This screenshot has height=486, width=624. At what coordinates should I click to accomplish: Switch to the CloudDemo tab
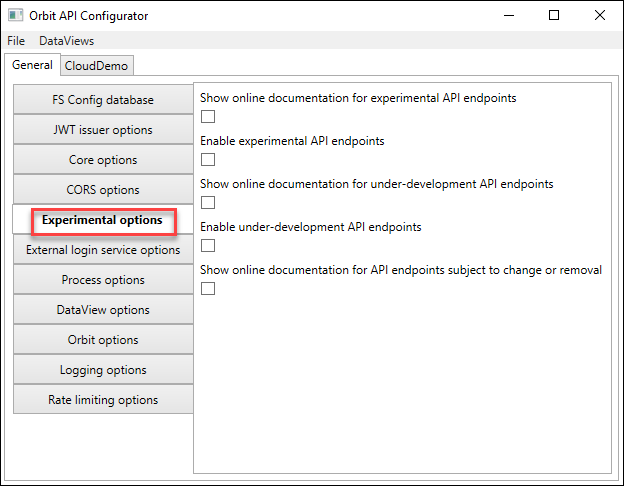pyautogui.click(x=96, y=66)
